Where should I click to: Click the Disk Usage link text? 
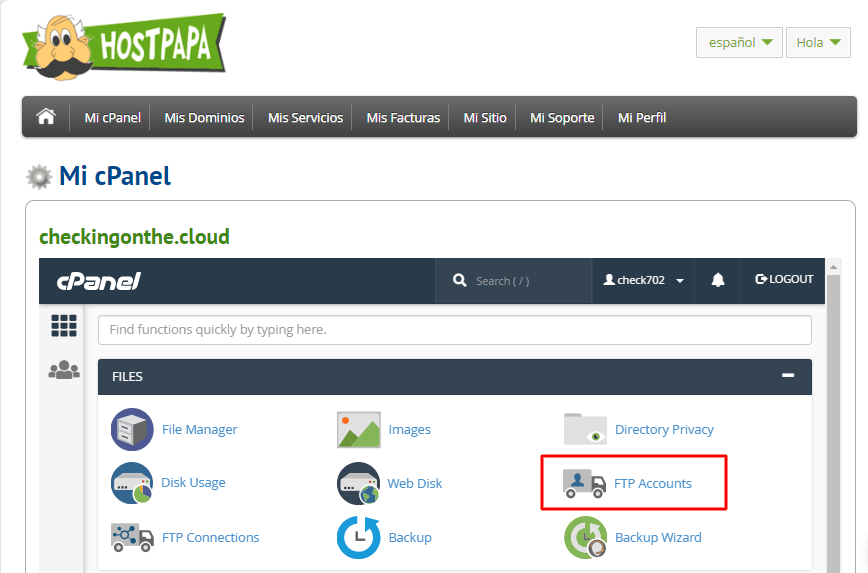[193, 483]
